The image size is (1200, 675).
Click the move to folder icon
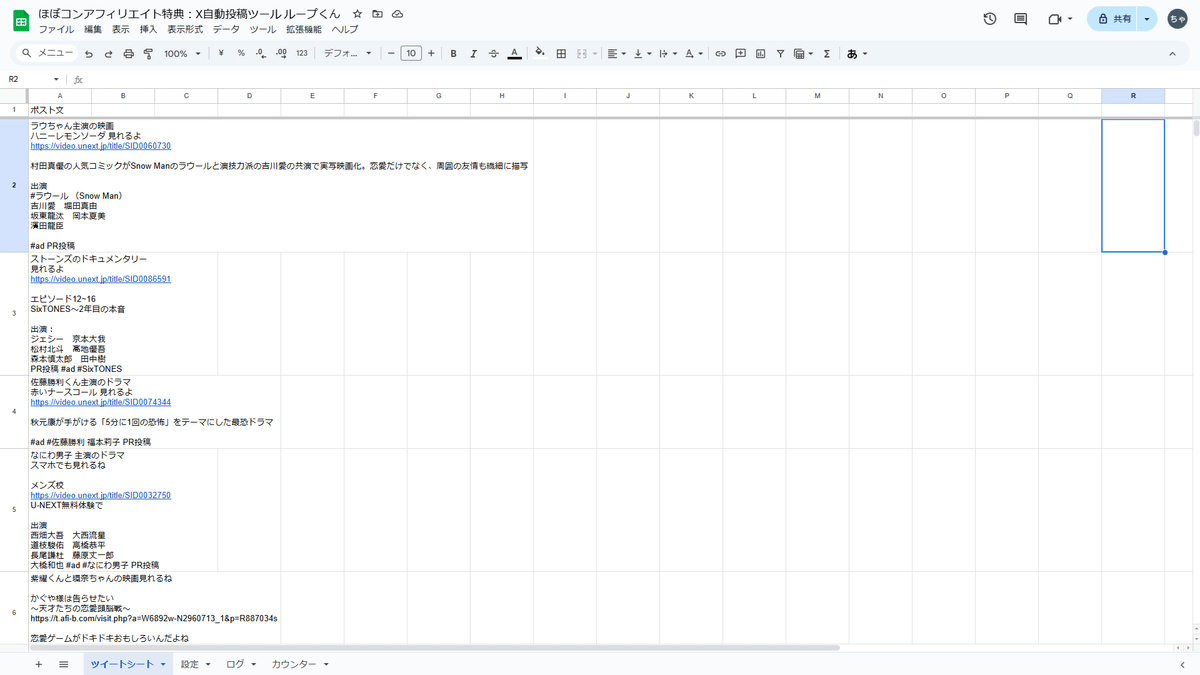tap(377, 14)
